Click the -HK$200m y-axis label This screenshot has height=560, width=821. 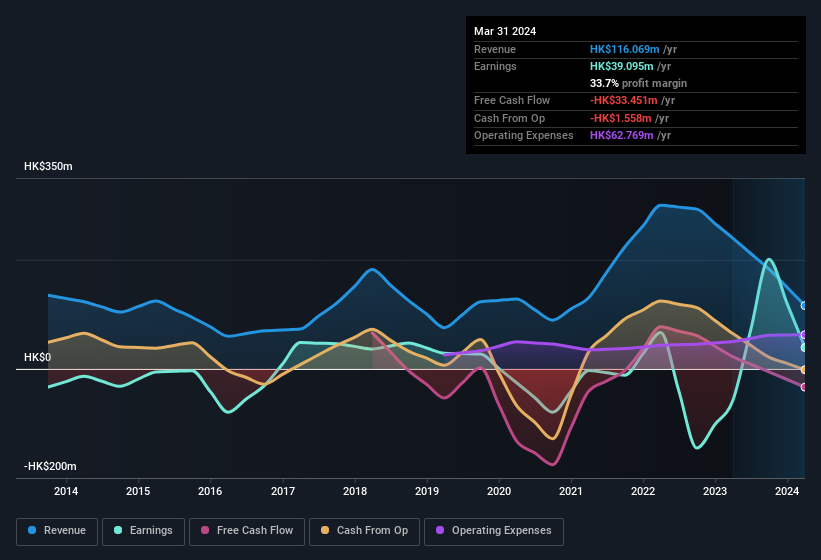tap(50, 467)
